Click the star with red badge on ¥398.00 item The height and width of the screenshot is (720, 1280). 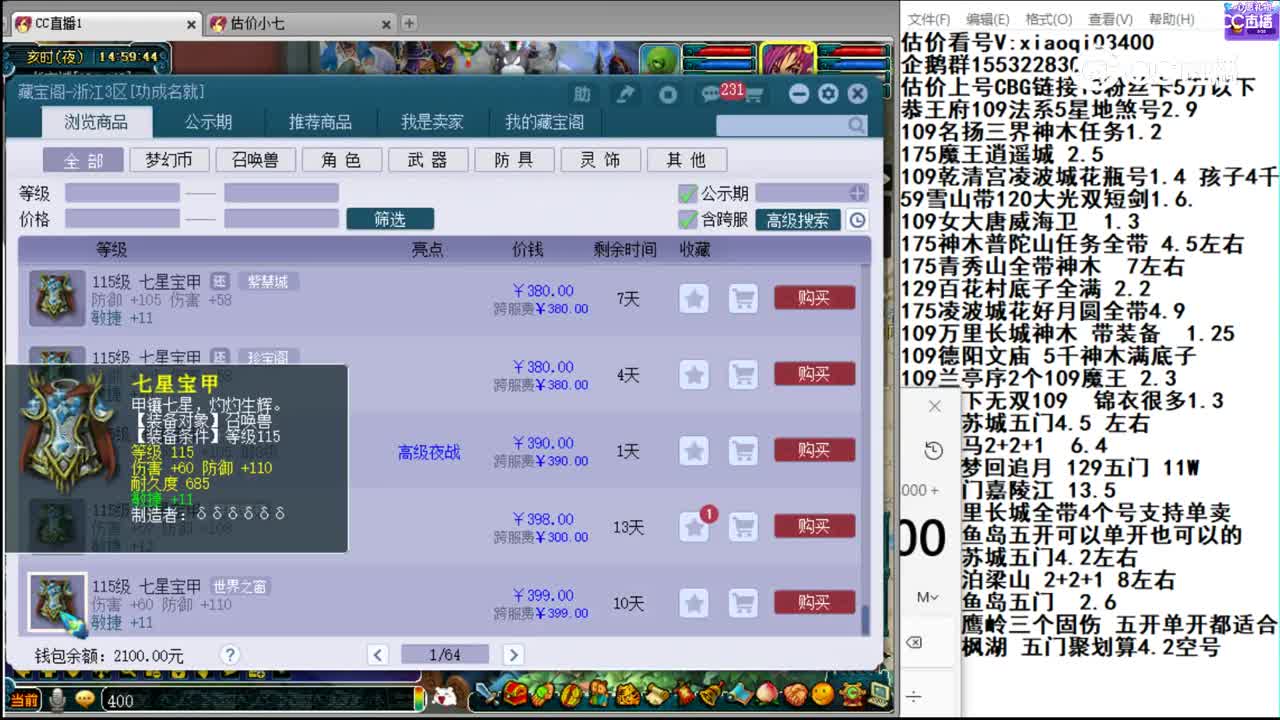(696, 525)
